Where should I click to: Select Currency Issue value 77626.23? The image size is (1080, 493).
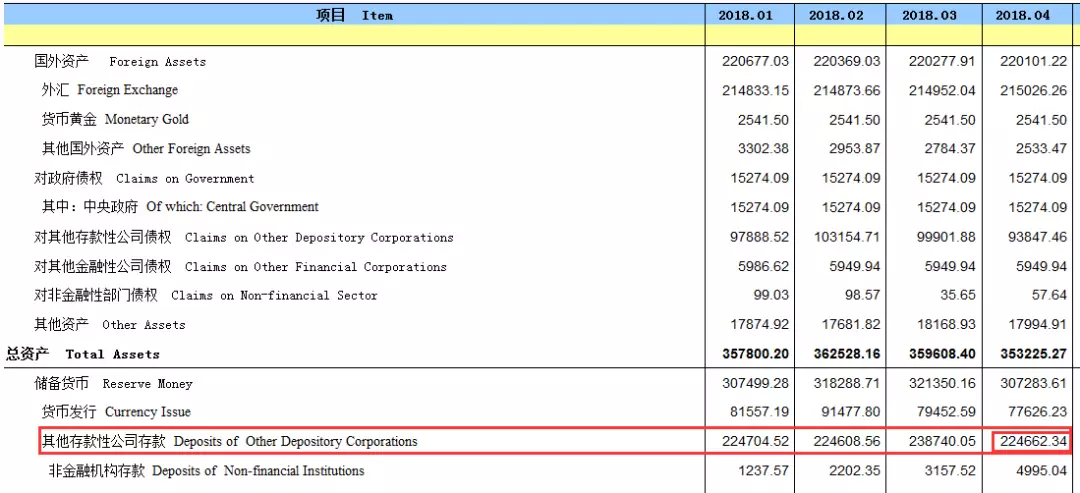1038,412
